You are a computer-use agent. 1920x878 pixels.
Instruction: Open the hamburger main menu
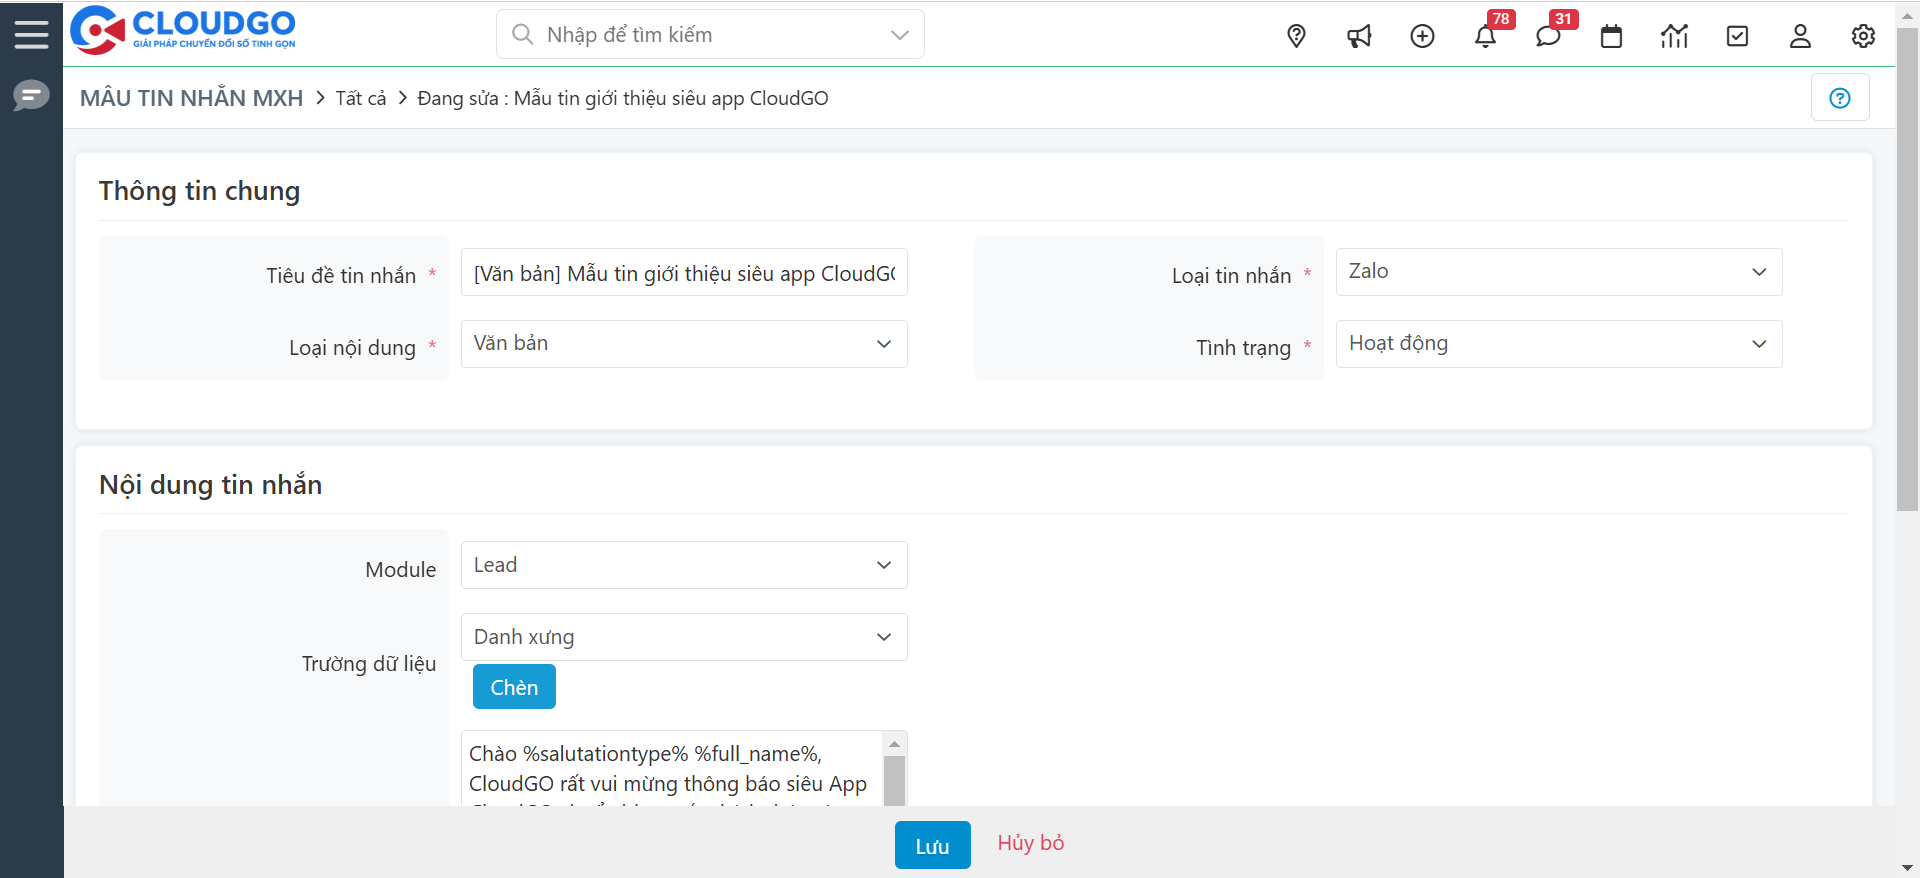point(31,35)
